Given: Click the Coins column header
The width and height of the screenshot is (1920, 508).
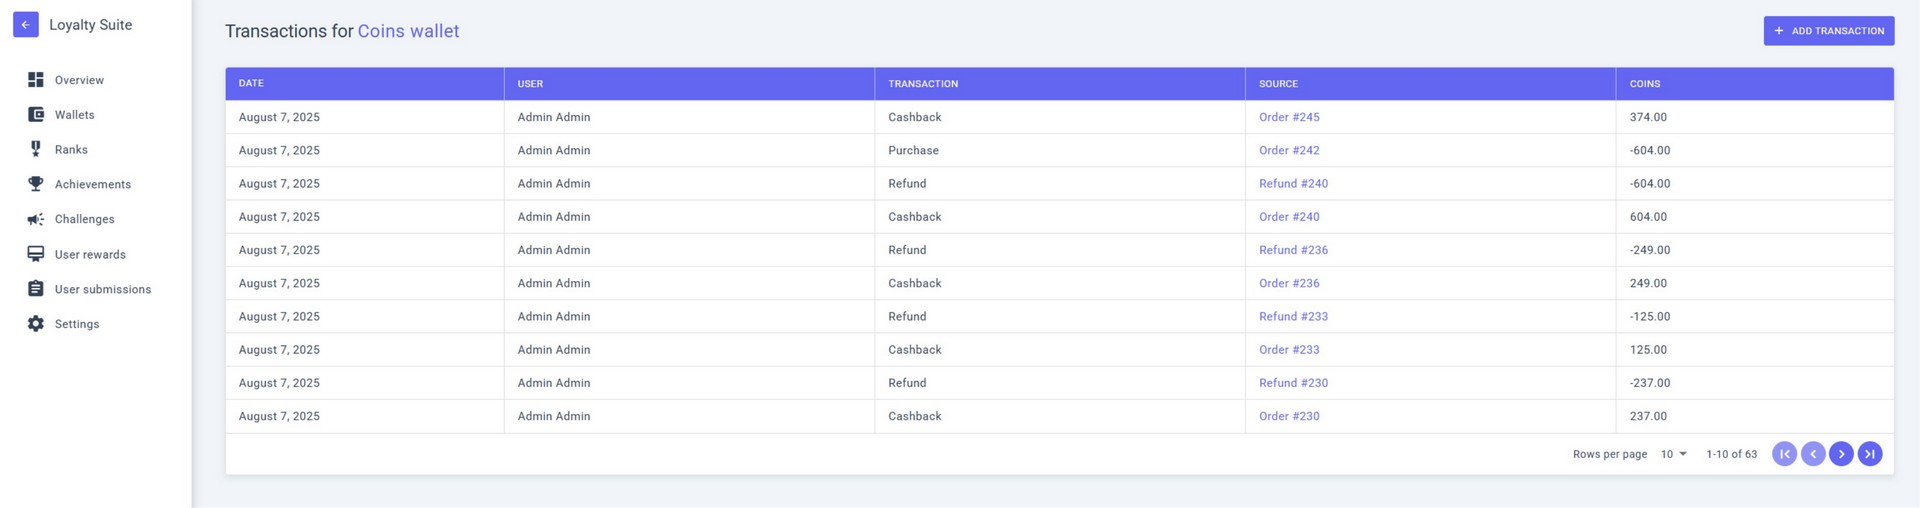Looking at the screenshot, I should (1644, 84).
